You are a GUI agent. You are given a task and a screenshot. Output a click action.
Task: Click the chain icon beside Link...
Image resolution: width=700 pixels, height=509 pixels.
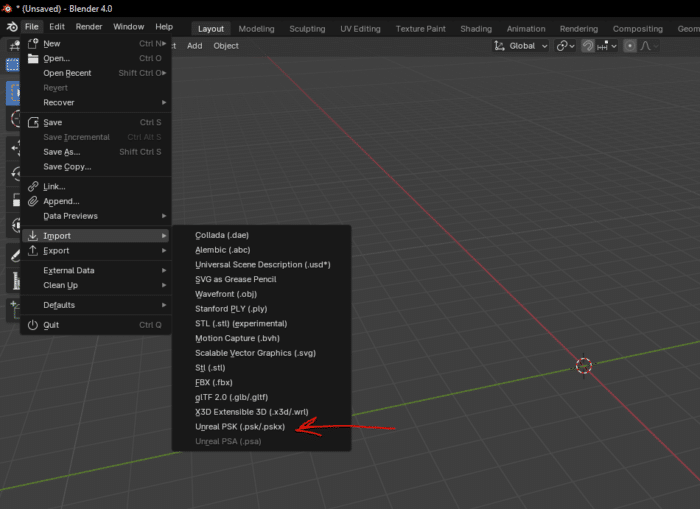pos(33,186)
